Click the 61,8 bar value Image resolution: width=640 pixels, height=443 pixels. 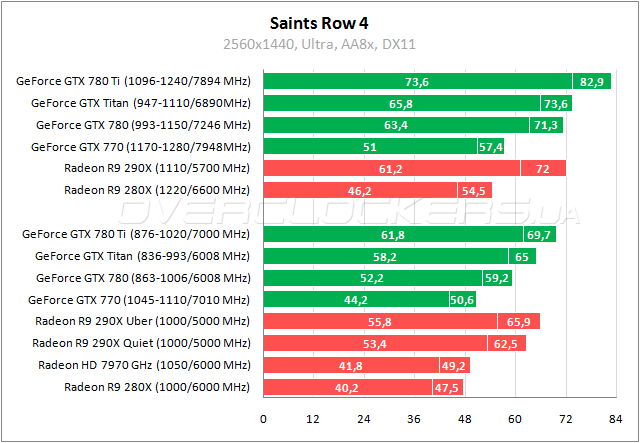pyautogui.click(x=393, y=235)
